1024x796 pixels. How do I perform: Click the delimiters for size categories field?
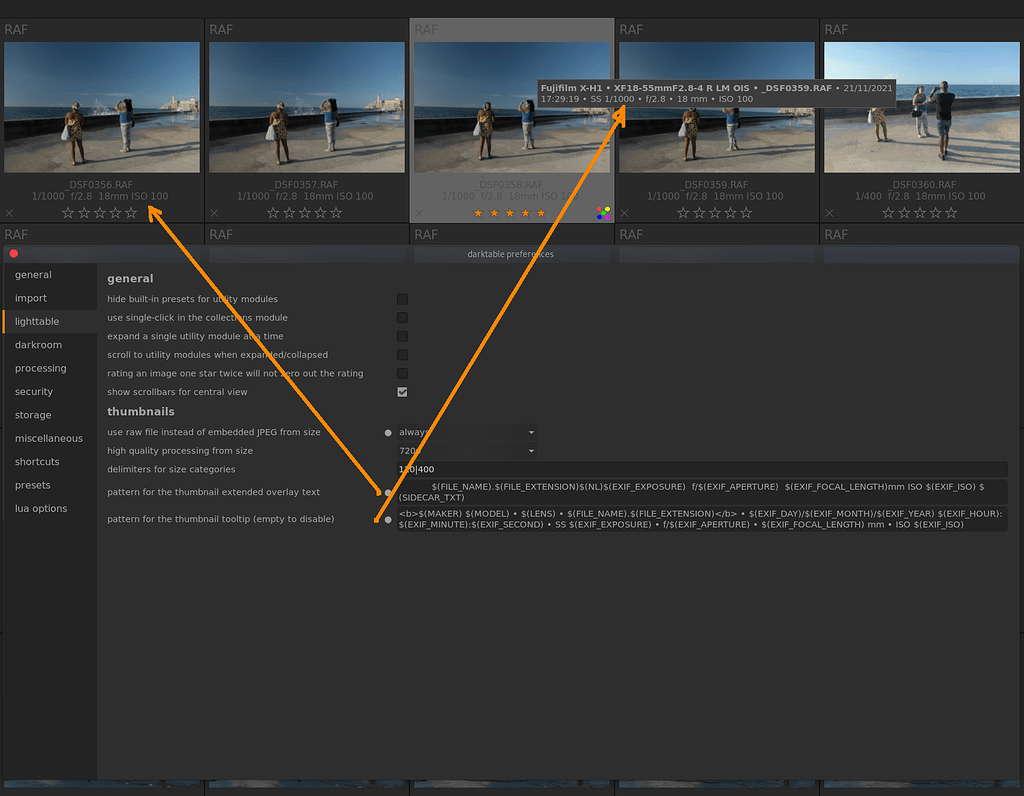[600, 468]
